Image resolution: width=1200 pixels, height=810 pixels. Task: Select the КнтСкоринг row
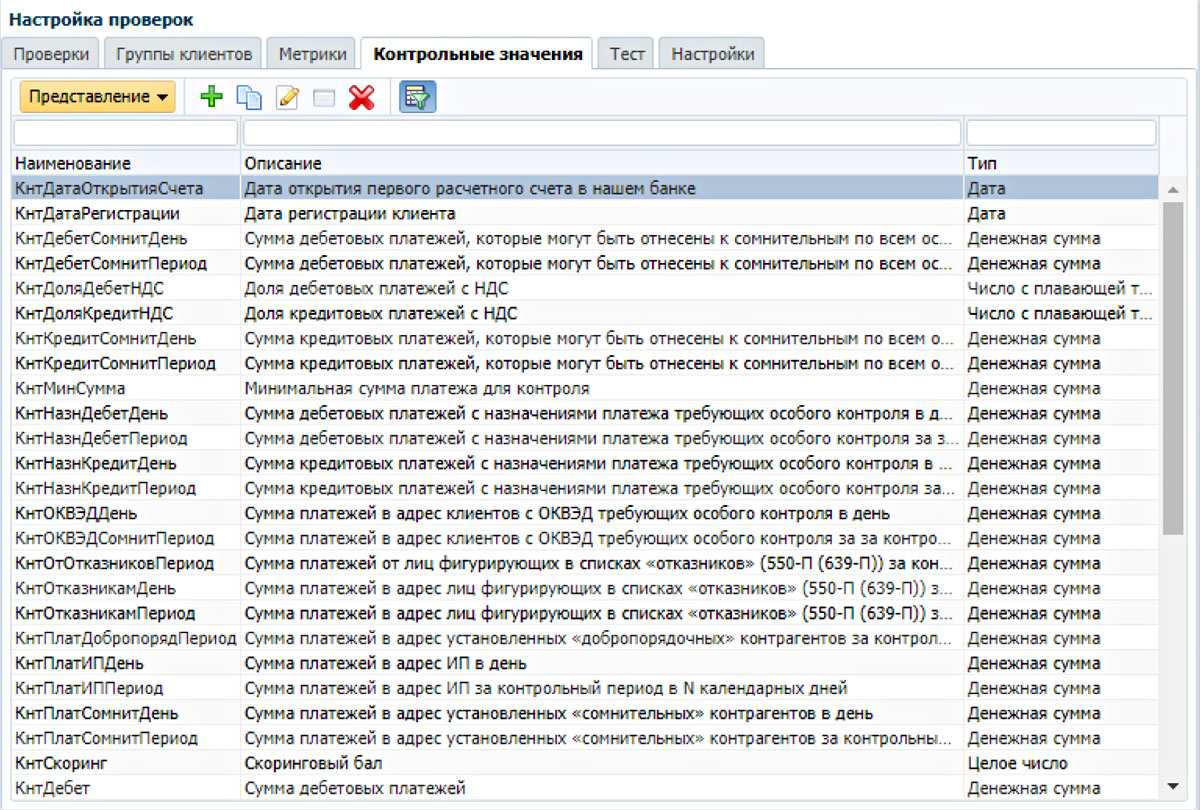point(62,764)
